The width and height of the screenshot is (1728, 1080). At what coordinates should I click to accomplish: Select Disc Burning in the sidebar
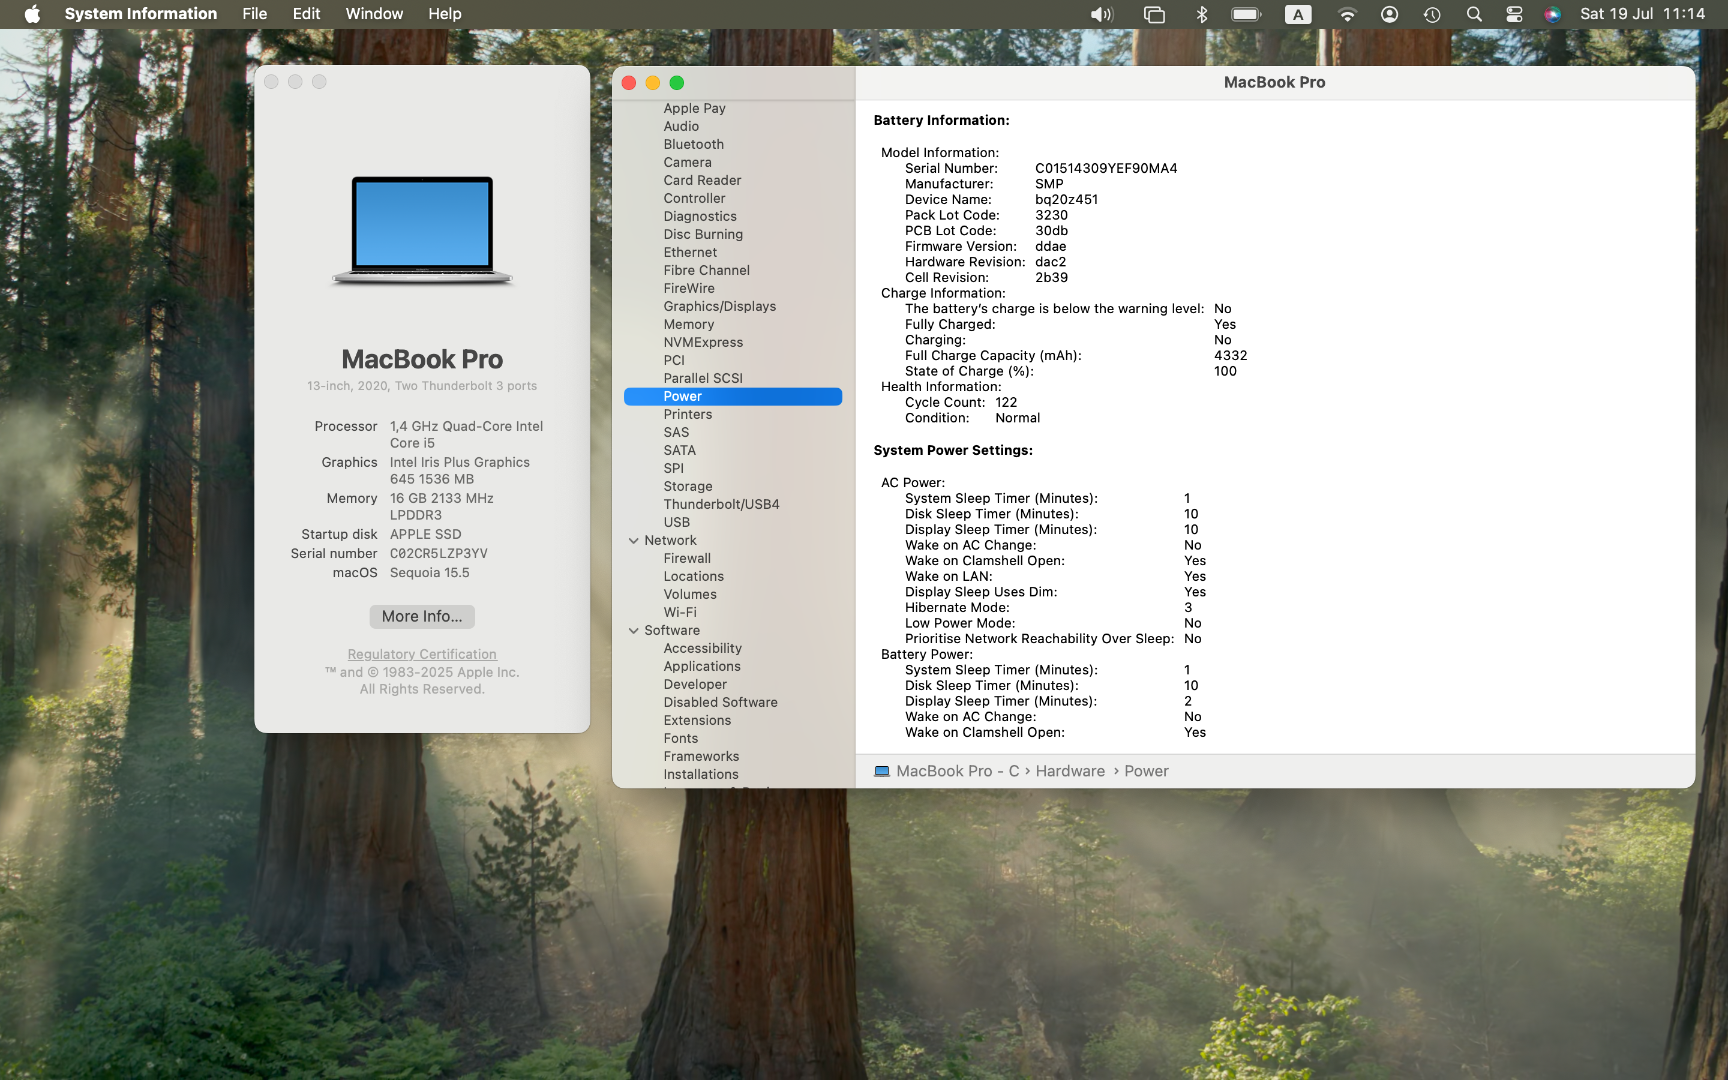[x=703, y=234]
